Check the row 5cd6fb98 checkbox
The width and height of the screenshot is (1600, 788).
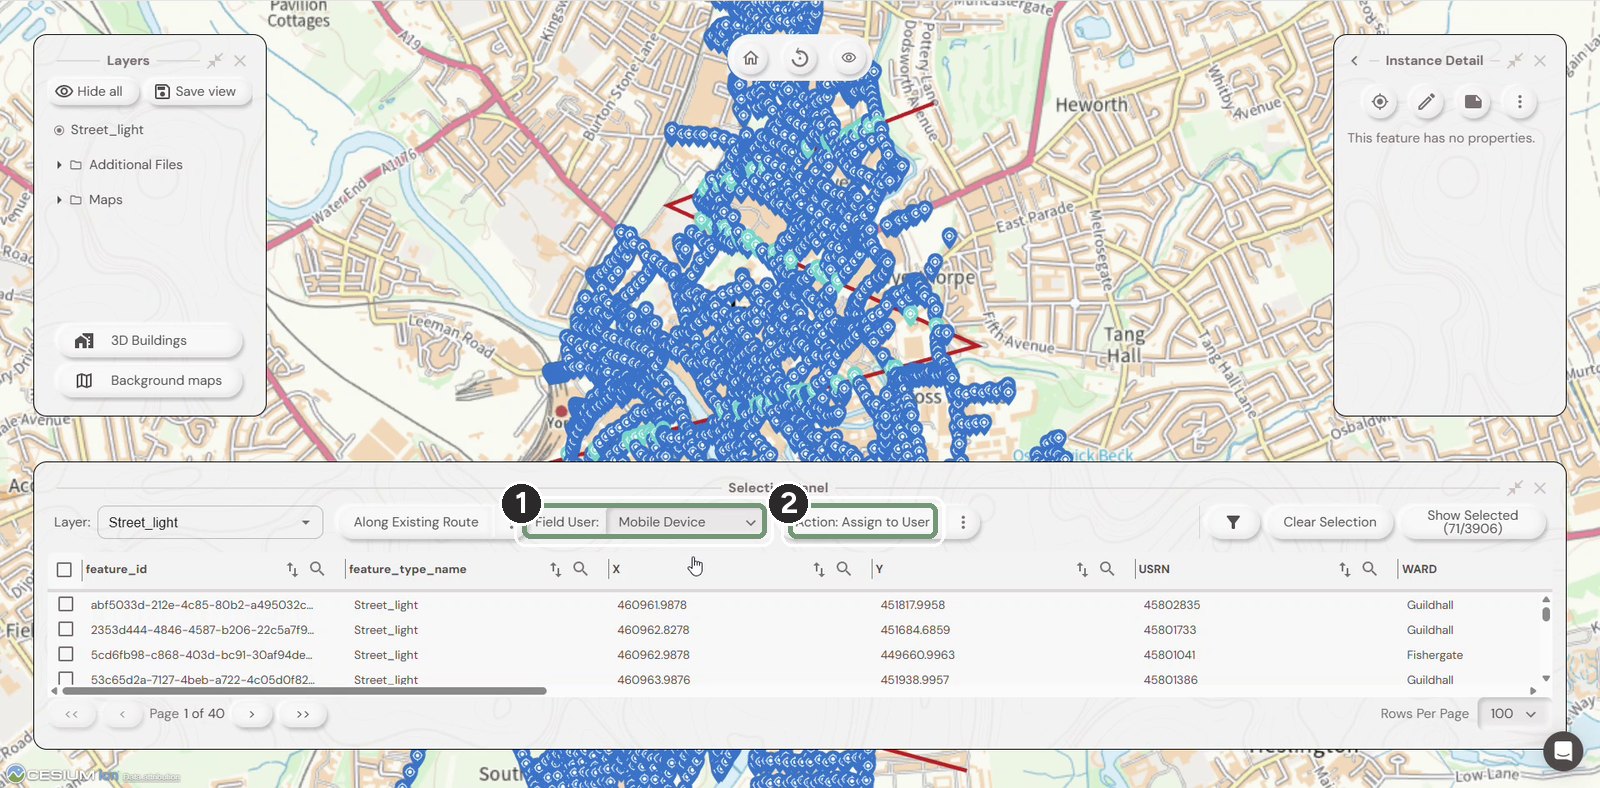click(x=66, y=654)
